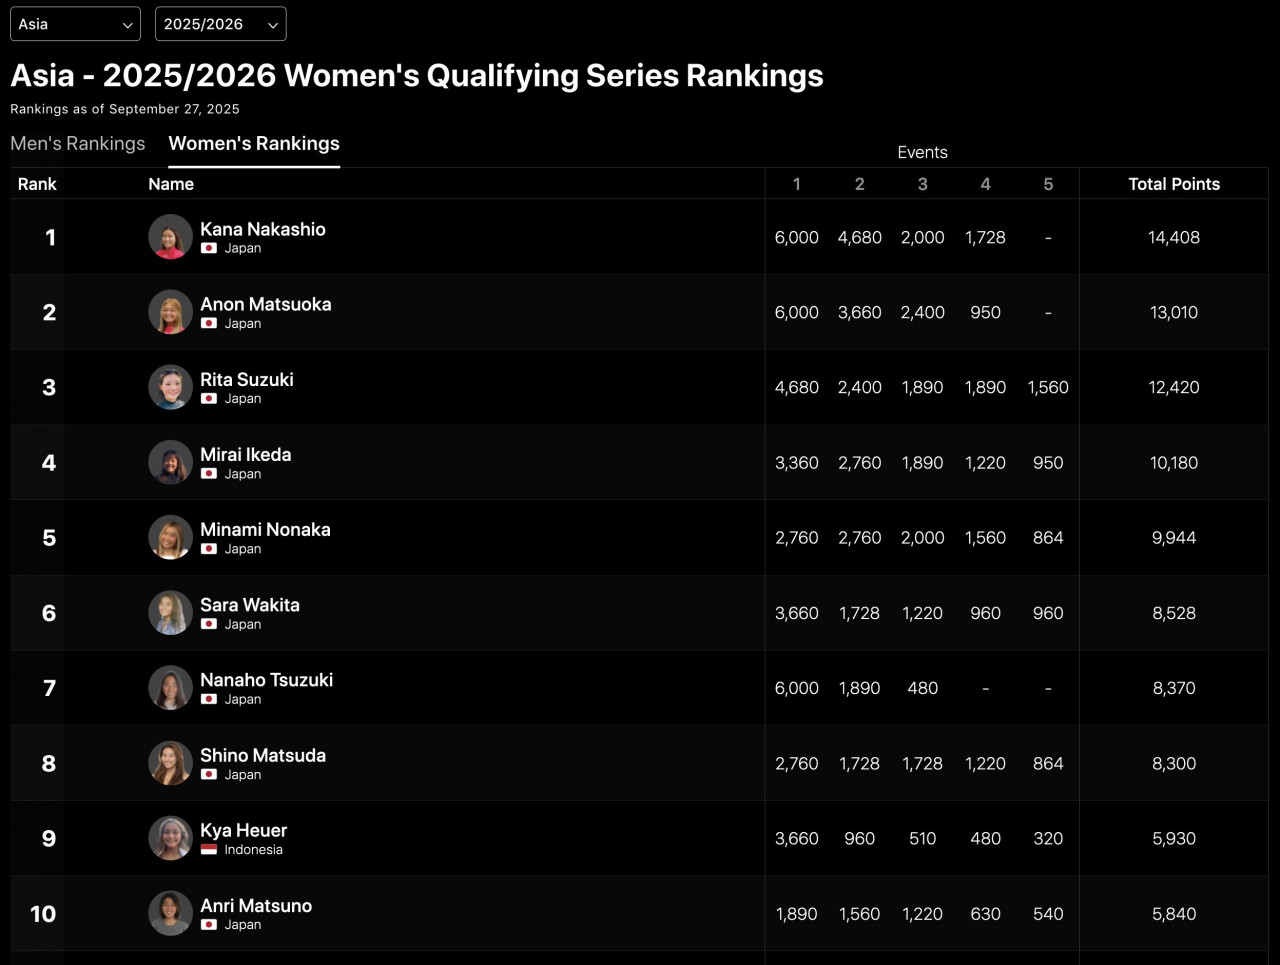Click the Total Points column header
The width and height of the screenshot is (1280, 965).
tap(1174, 184)
